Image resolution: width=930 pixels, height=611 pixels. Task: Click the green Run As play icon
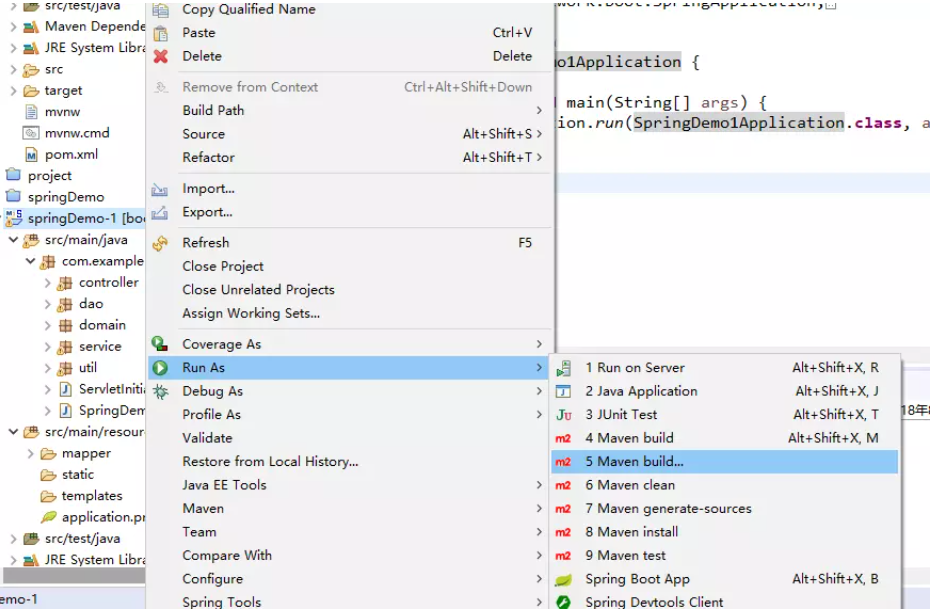click(160, 368)
